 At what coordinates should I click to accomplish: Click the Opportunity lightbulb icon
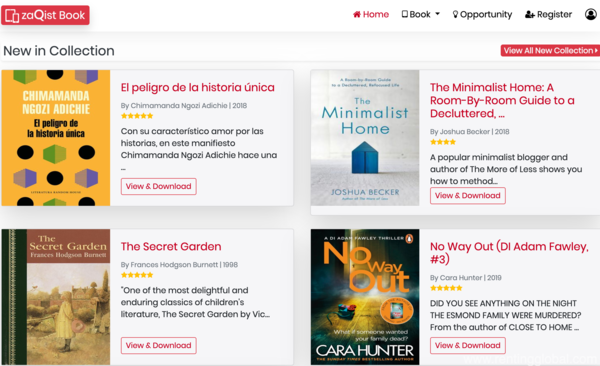click(x=455, y=15)
